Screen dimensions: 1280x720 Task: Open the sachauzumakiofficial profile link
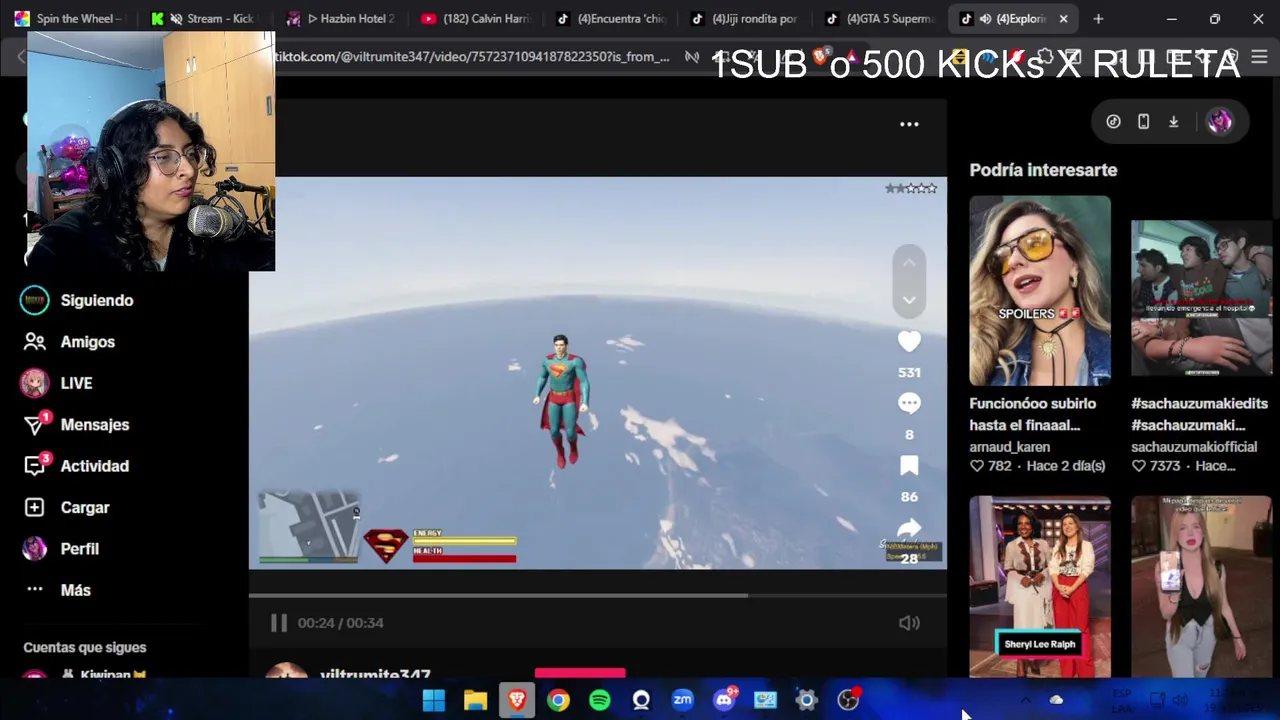click(1194, 447)
